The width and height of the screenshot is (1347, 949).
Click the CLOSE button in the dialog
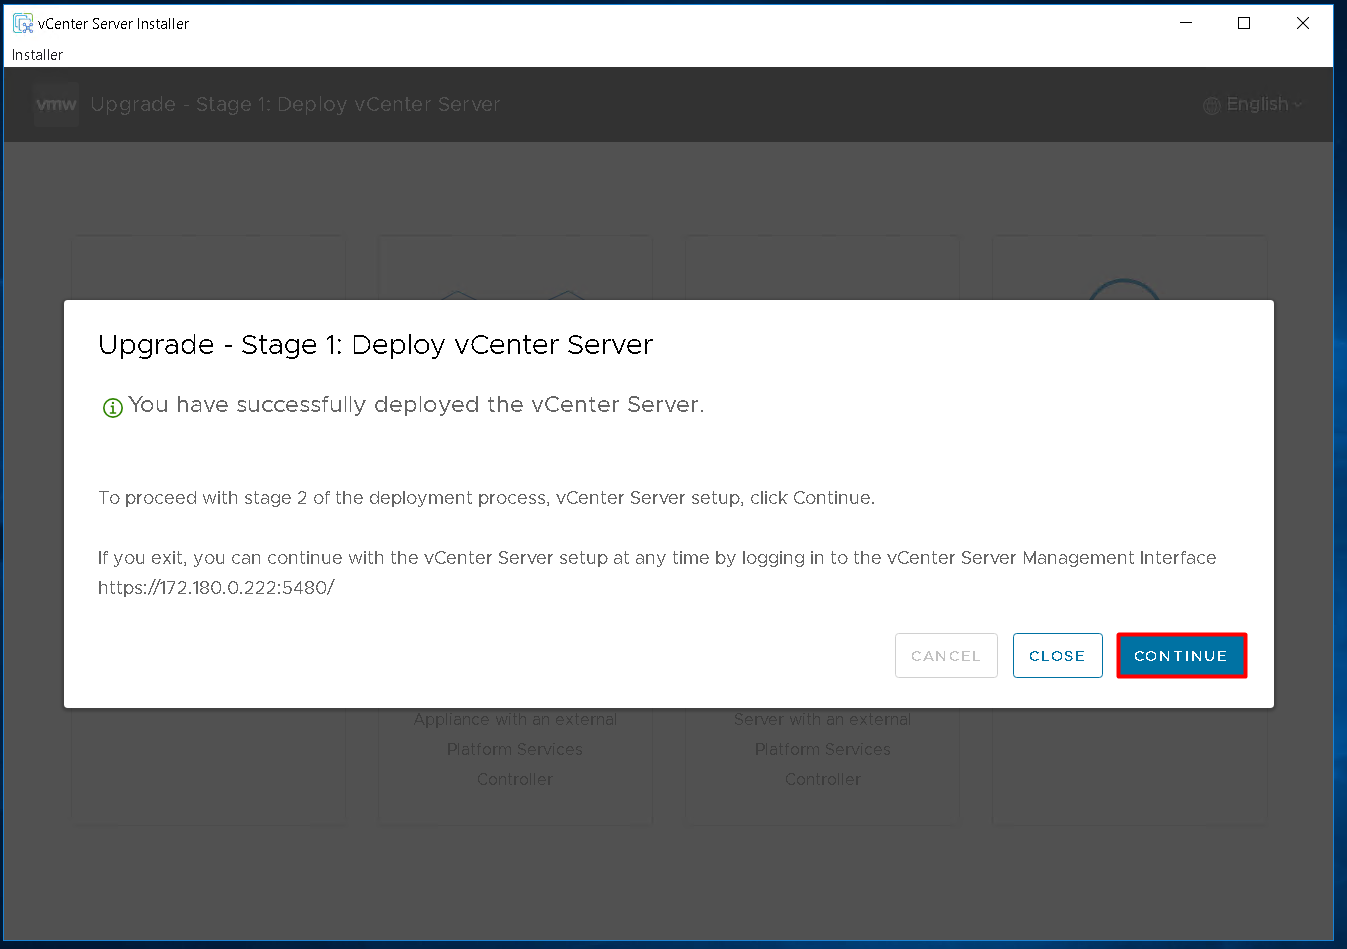[x=1057, y=656]
